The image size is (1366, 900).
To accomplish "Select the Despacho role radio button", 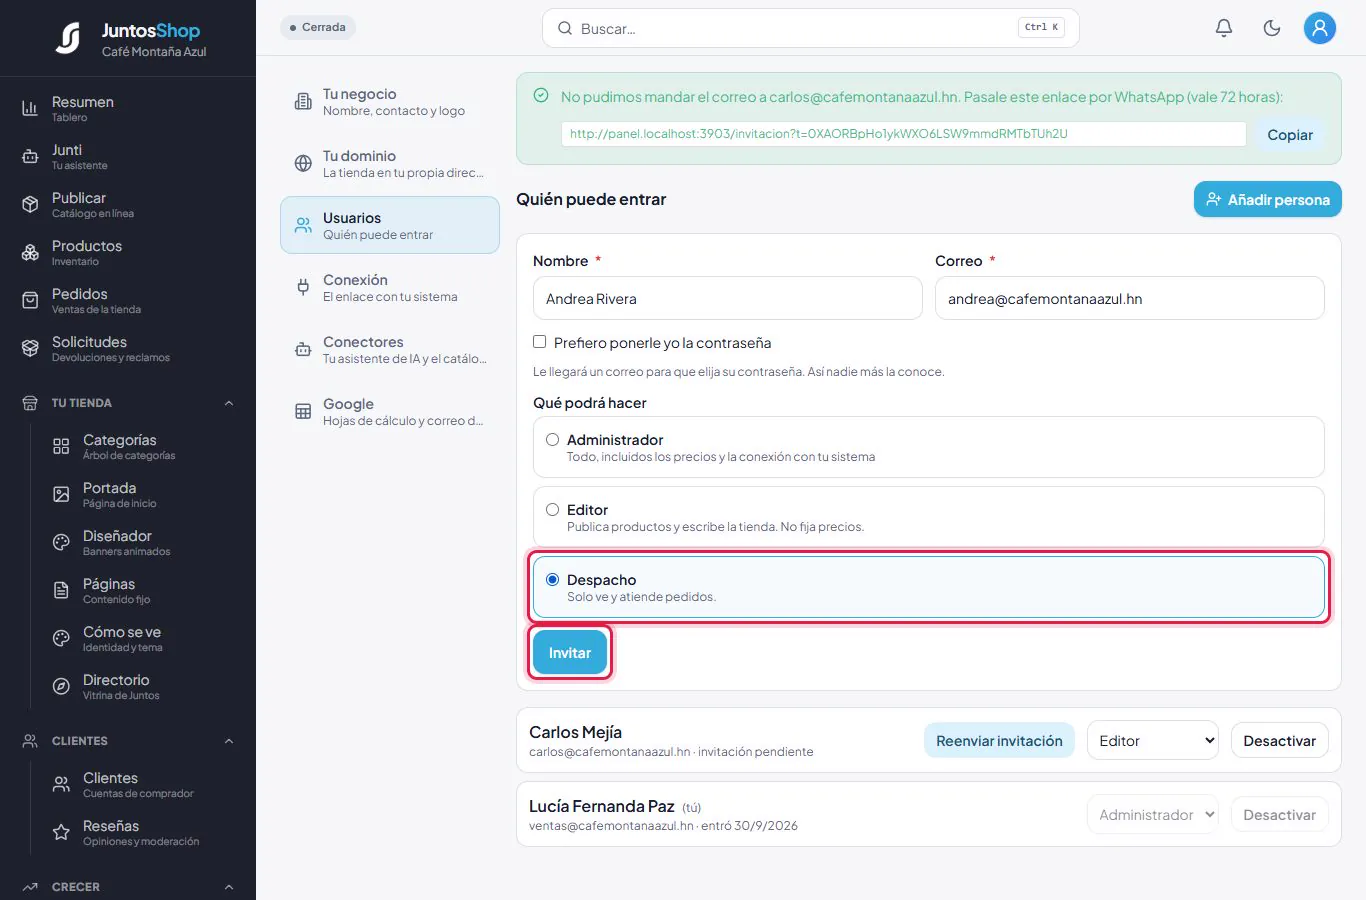I will [x=552, y=579].
